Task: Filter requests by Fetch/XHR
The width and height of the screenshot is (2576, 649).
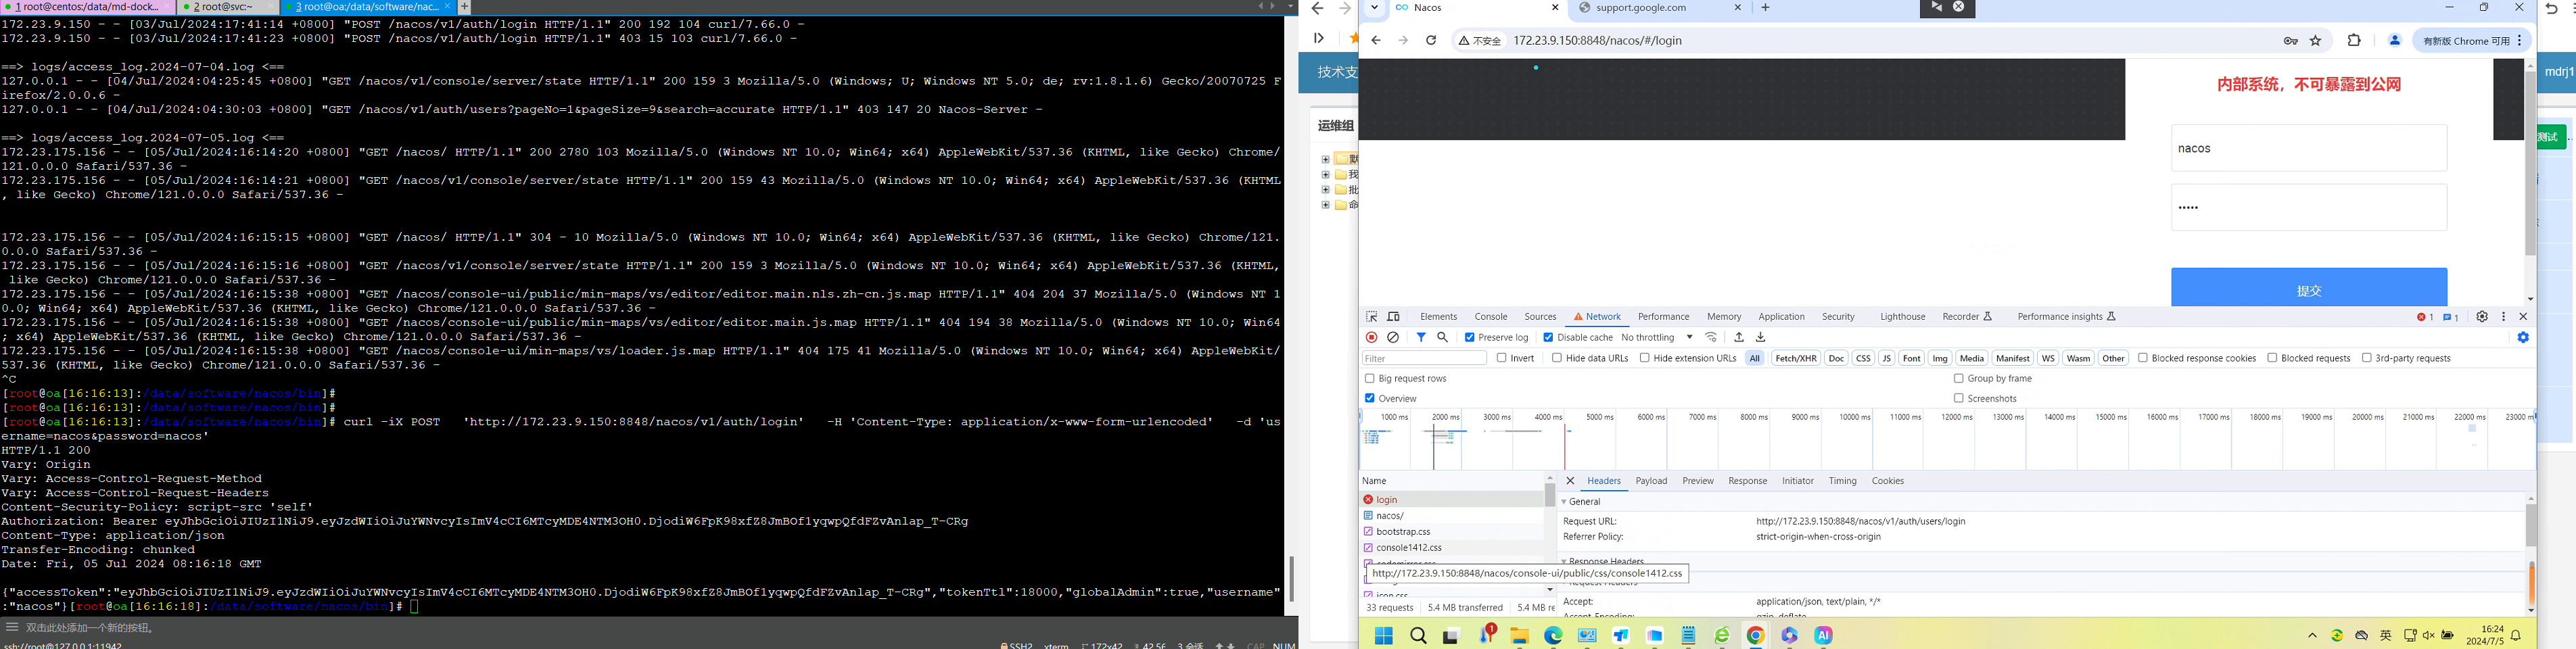Action: pos(1796,358)
